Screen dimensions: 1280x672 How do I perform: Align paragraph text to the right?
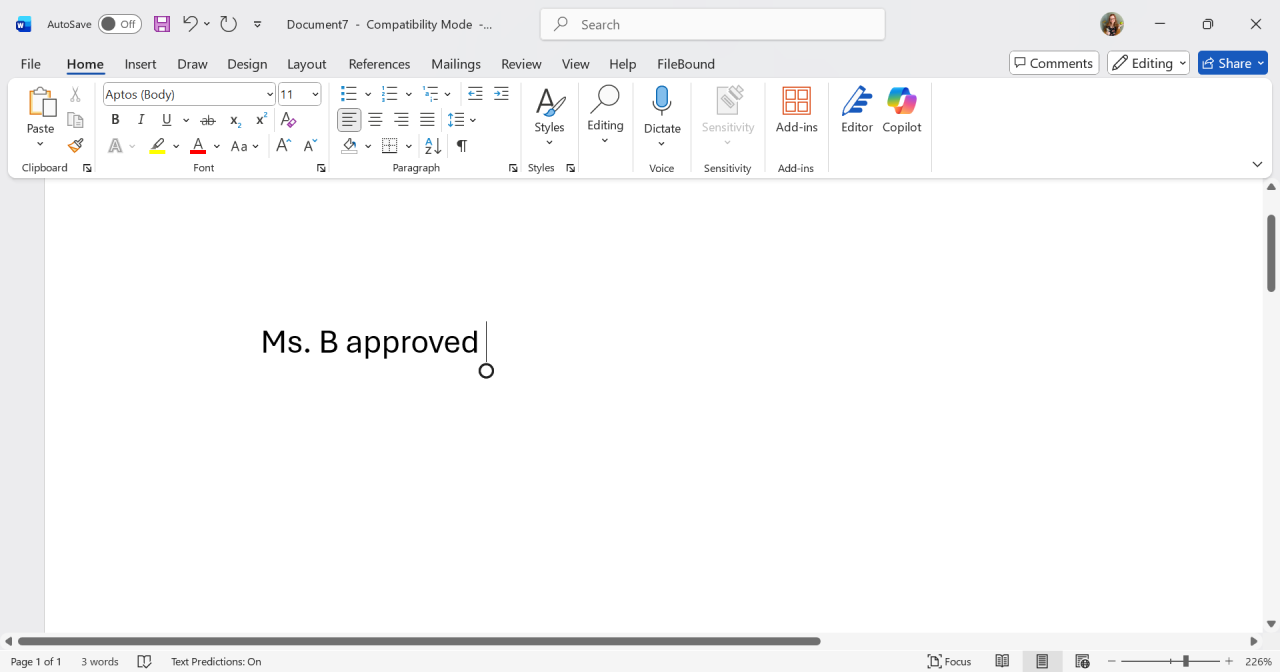tap(401, 120)
